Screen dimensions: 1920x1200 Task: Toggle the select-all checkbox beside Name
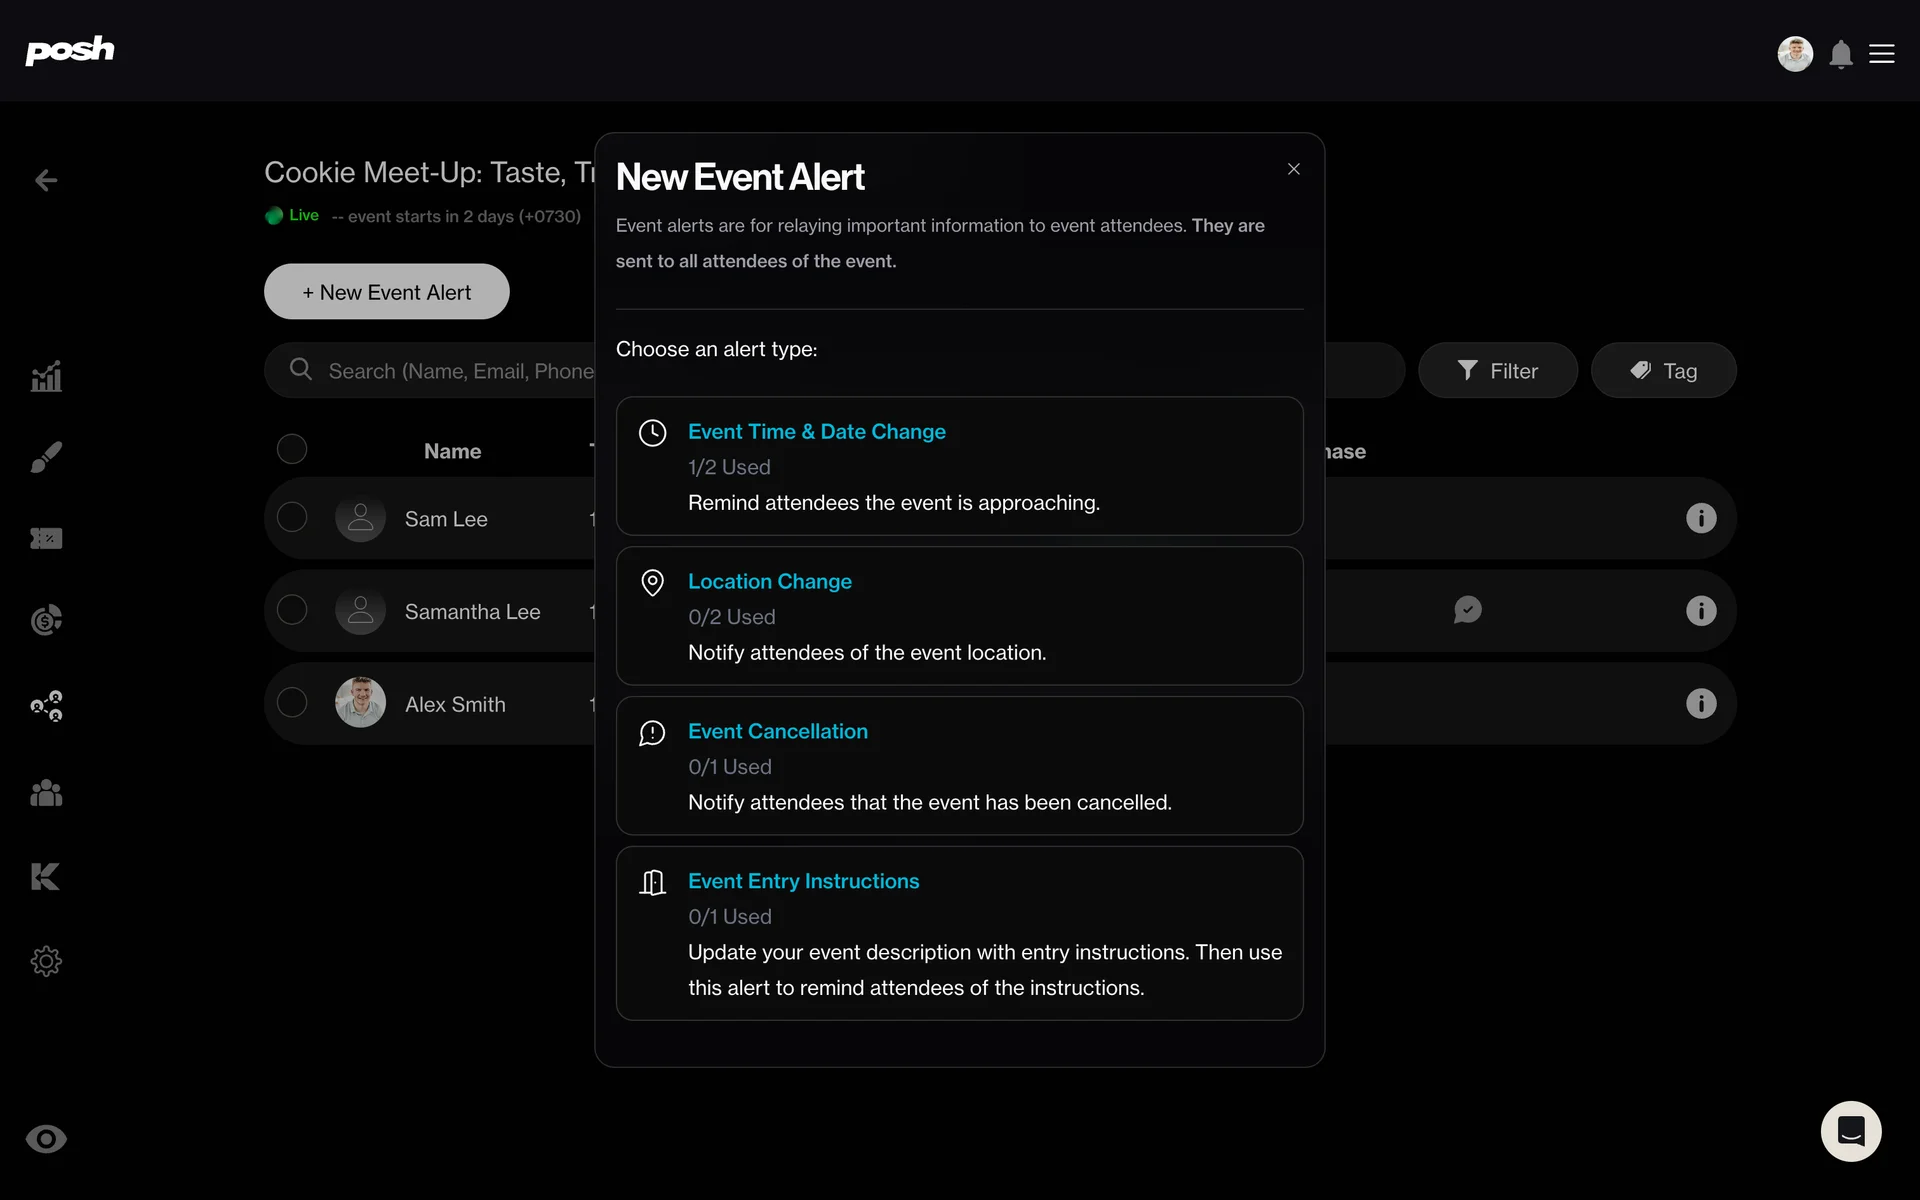pyautogui.click(x=292, y=449)
